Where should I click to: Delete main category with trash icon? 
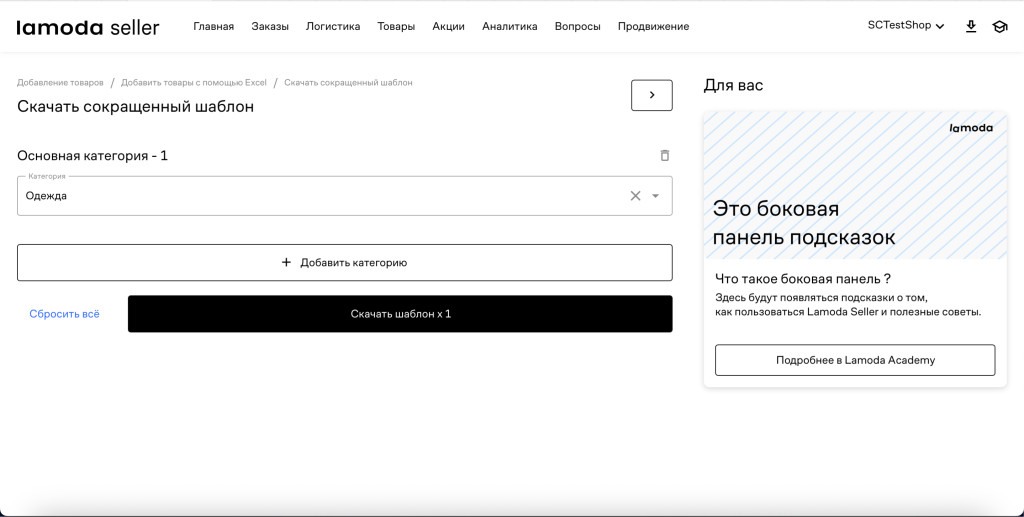point(665,156)
